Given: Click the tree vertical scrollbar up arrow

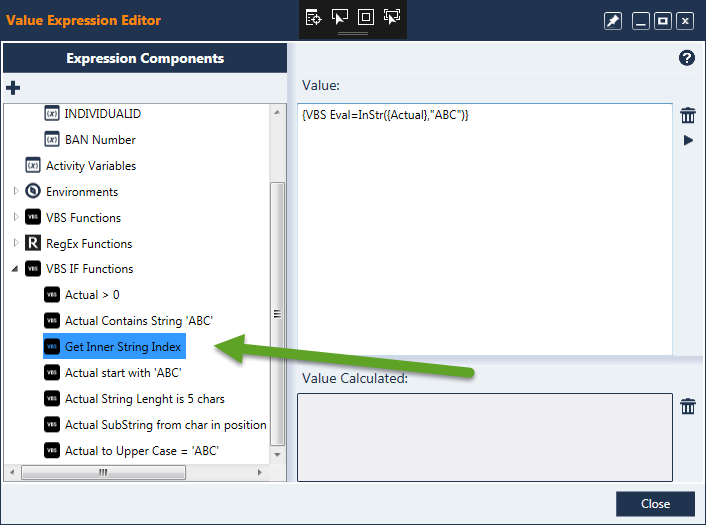Looking at the screenshot, I should click(277, 112).
